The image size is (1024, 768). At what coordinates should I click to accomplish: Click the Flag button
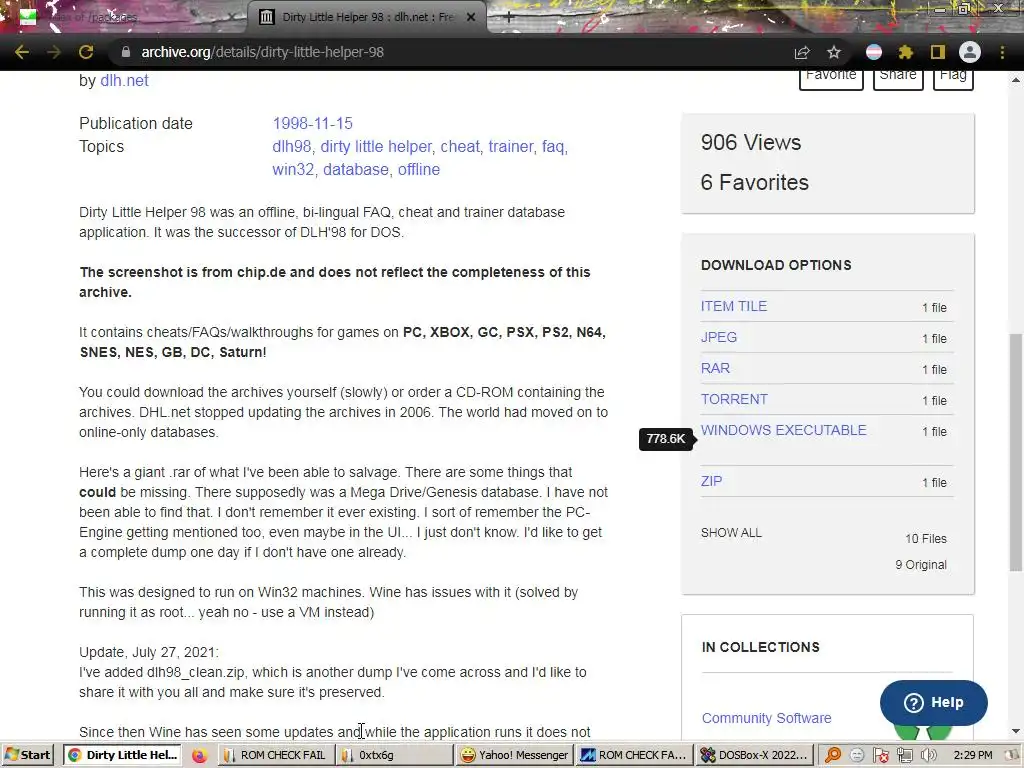coord(953,78)
